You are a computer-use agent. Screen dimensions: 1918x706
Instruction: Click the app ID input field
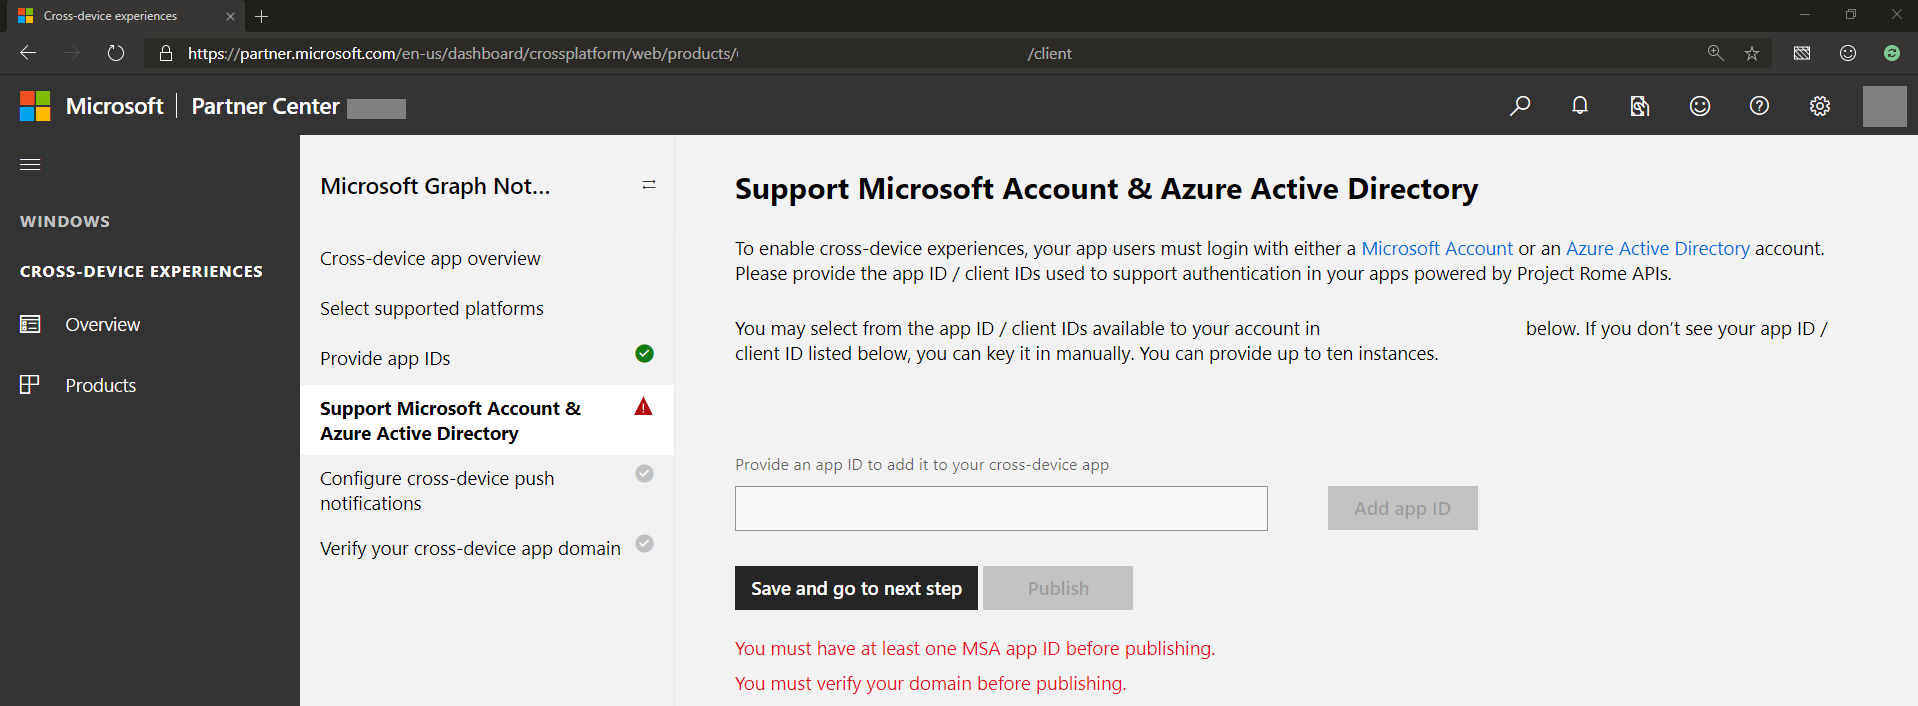tap(1001, 508)
